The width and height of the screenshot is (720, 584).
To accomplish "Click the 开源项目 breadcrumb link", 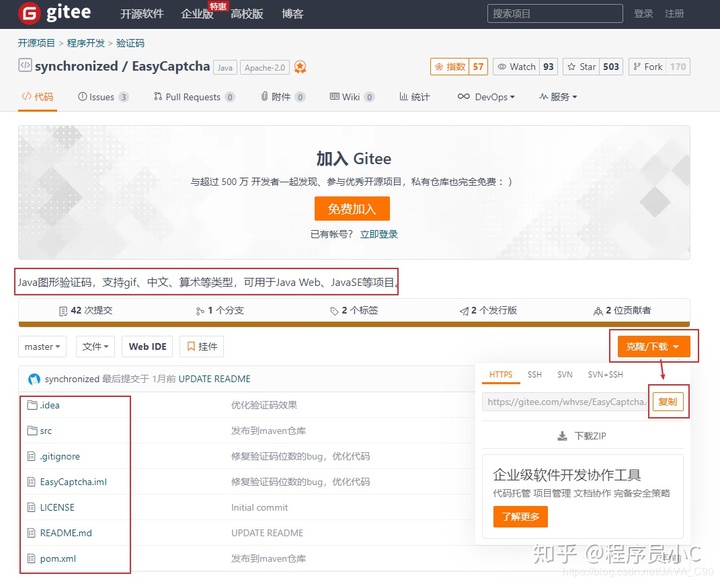I will (36, 43).
